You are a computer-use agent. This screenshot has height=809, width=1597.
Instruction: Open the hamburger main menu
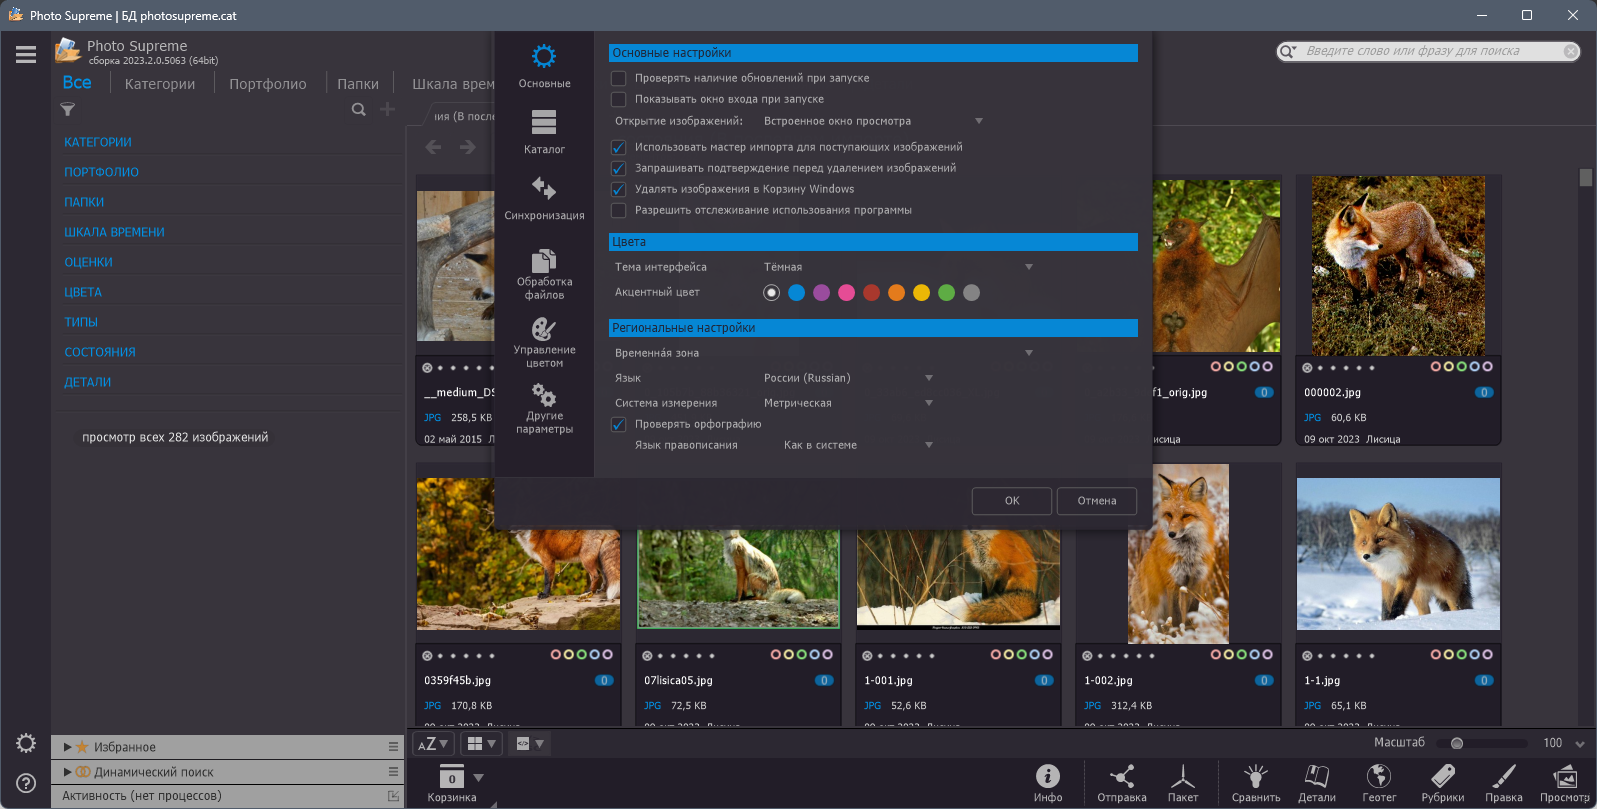pyautogui.click(x=26, y=55)
